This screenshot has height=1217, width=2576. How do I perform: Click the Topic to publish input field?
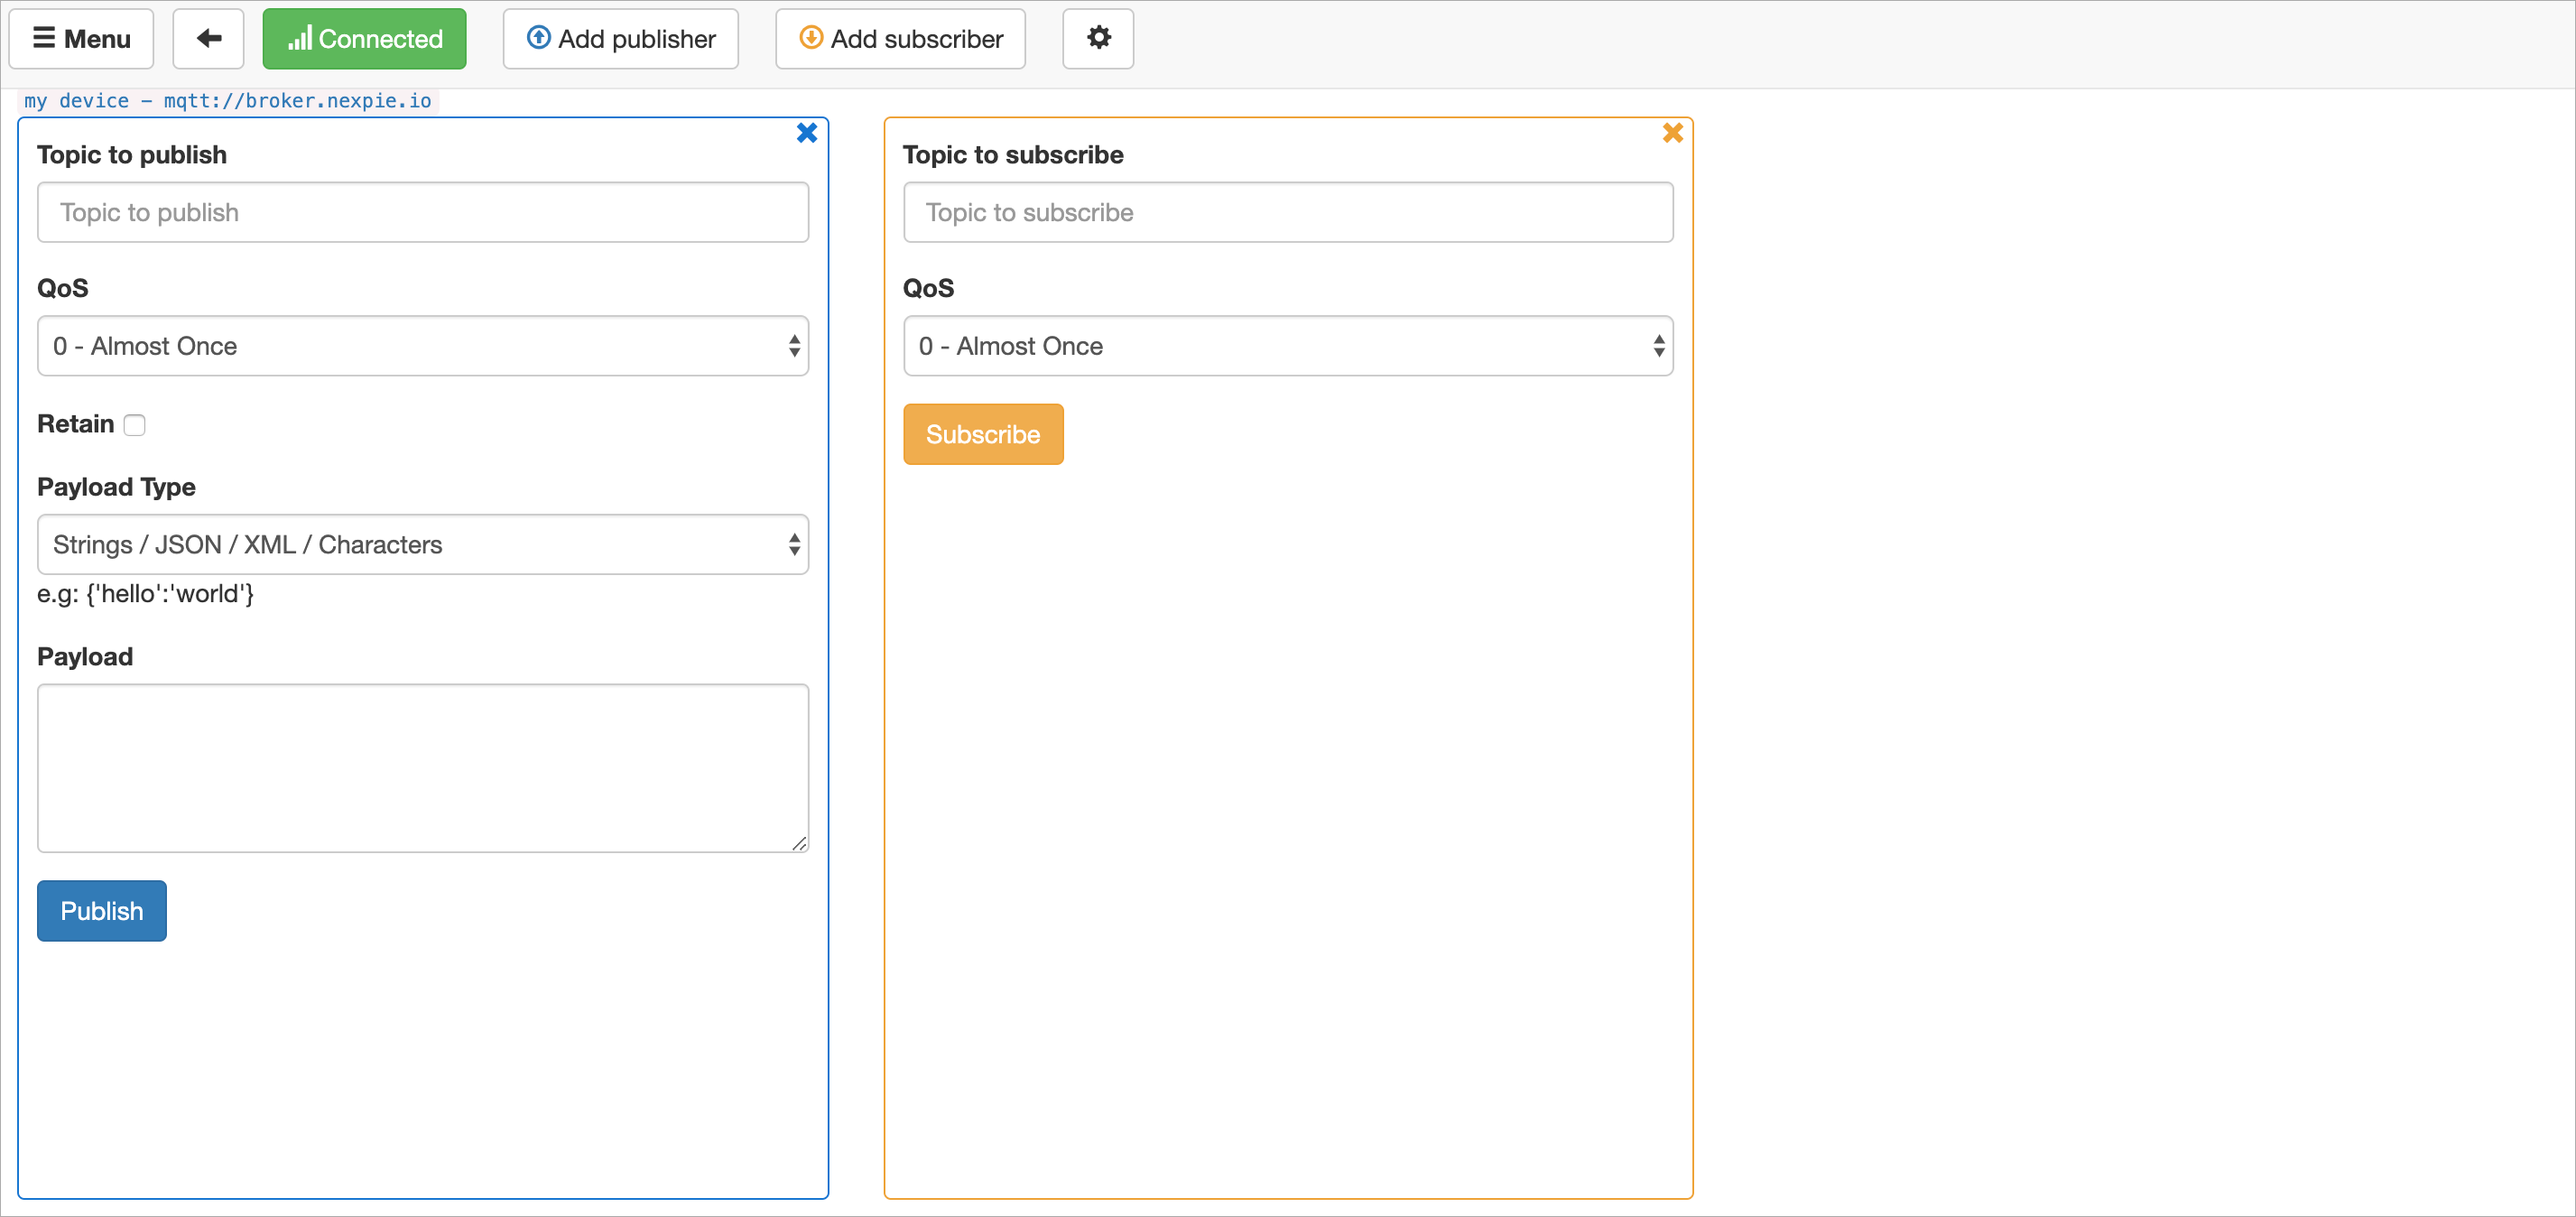coord(422,212)
